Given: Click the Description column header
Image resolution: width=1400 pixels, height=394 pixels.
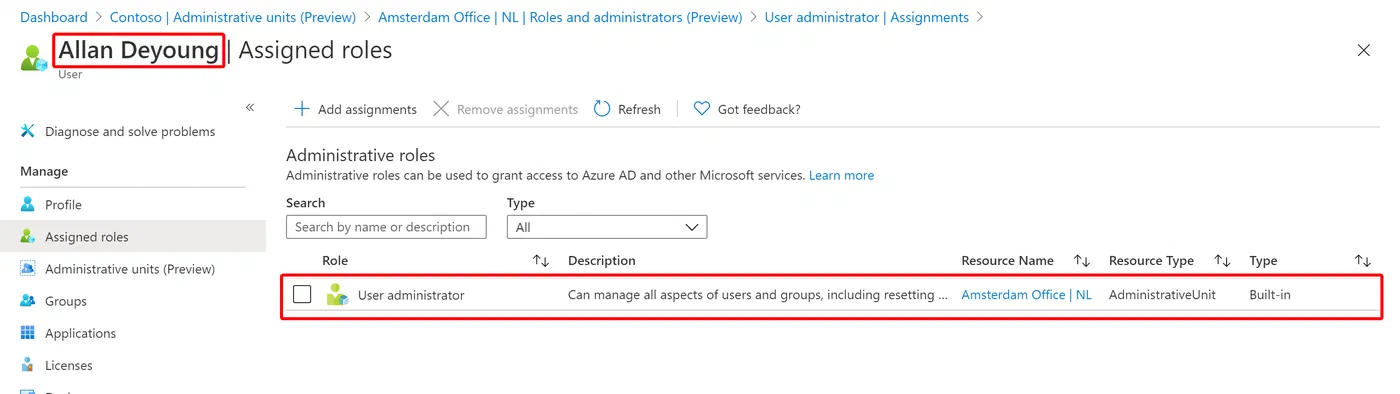Looking at the screenshot, I should (602, 260).
